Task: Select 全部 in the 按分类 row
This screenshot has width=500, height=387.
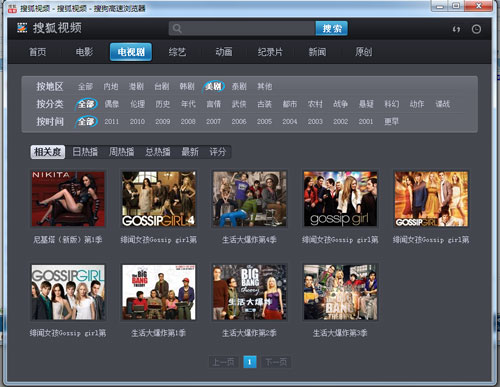Action: pyautogui.click(x=86, y=104)
